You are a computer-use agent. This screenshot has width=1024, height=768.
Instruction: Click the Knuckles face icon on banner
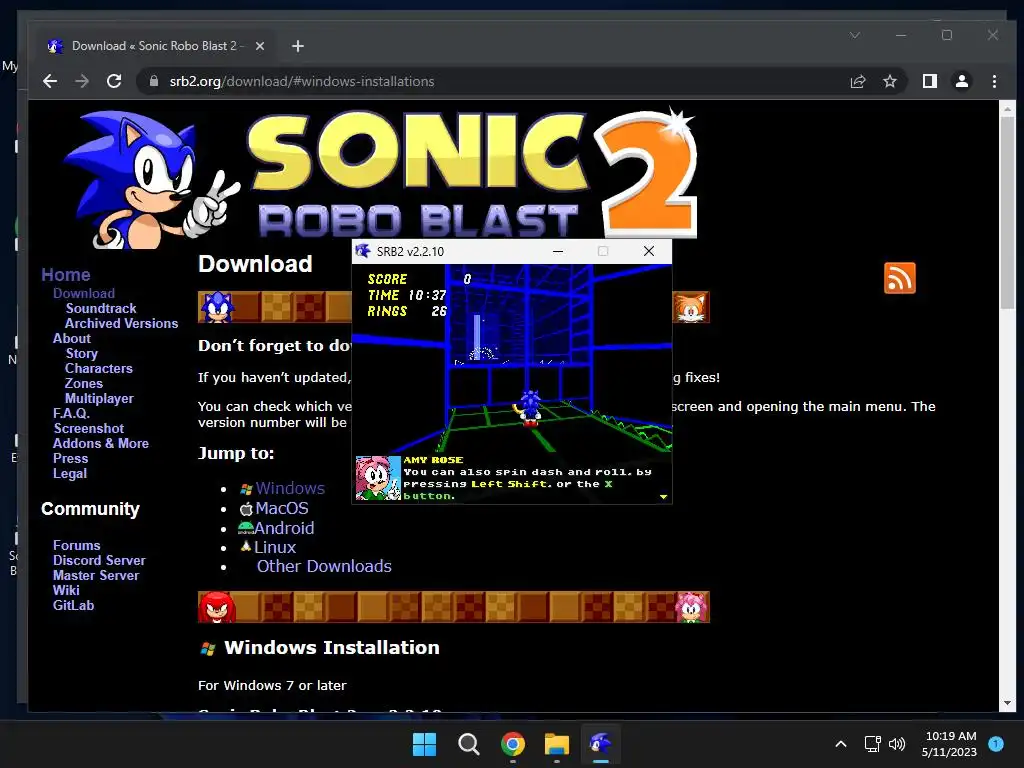pyautogui.click(x=217, y=607)
